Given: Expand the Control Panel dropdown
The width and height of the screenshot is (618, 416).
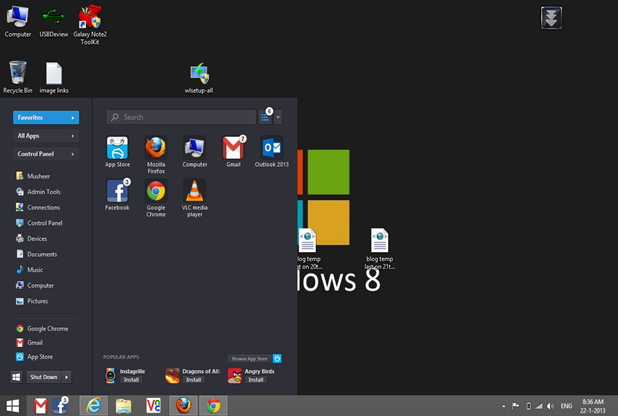Looking at the screenshot, I should coord(73,154).
